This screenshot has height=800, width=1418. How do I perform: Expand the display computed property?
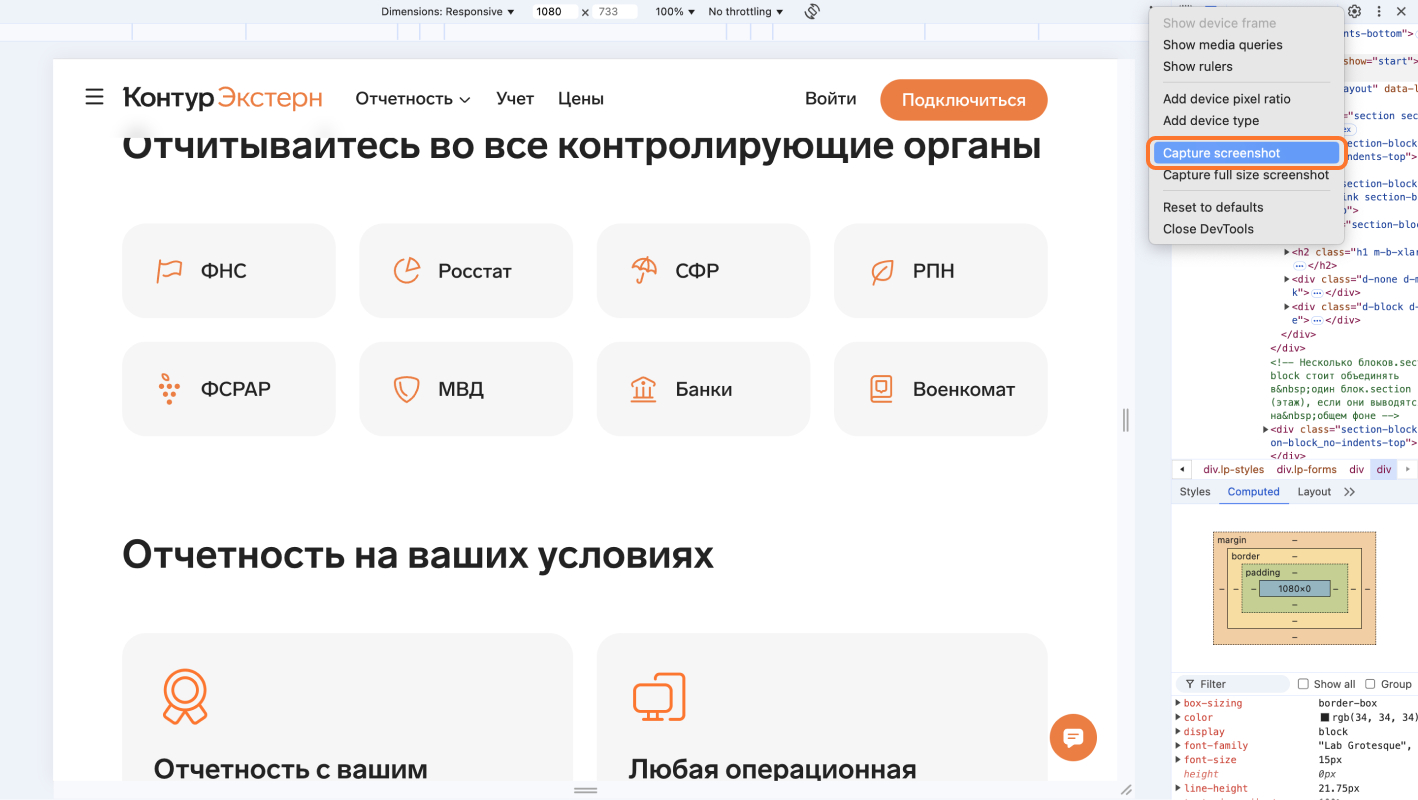coord(1177,731)
